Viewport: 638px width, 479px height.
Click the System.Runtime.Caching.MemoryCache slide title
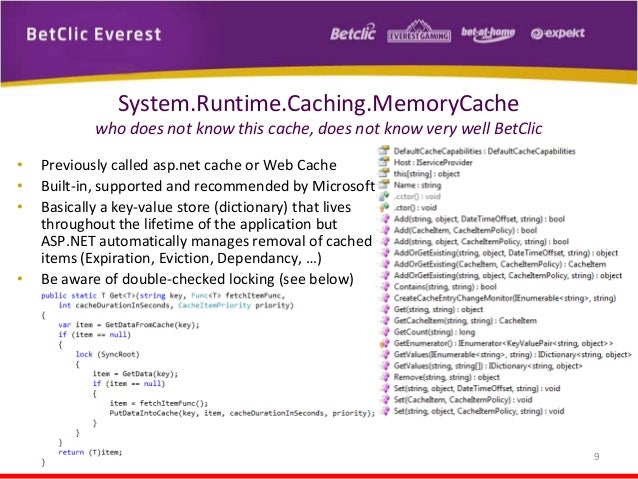tap(318, 103)
